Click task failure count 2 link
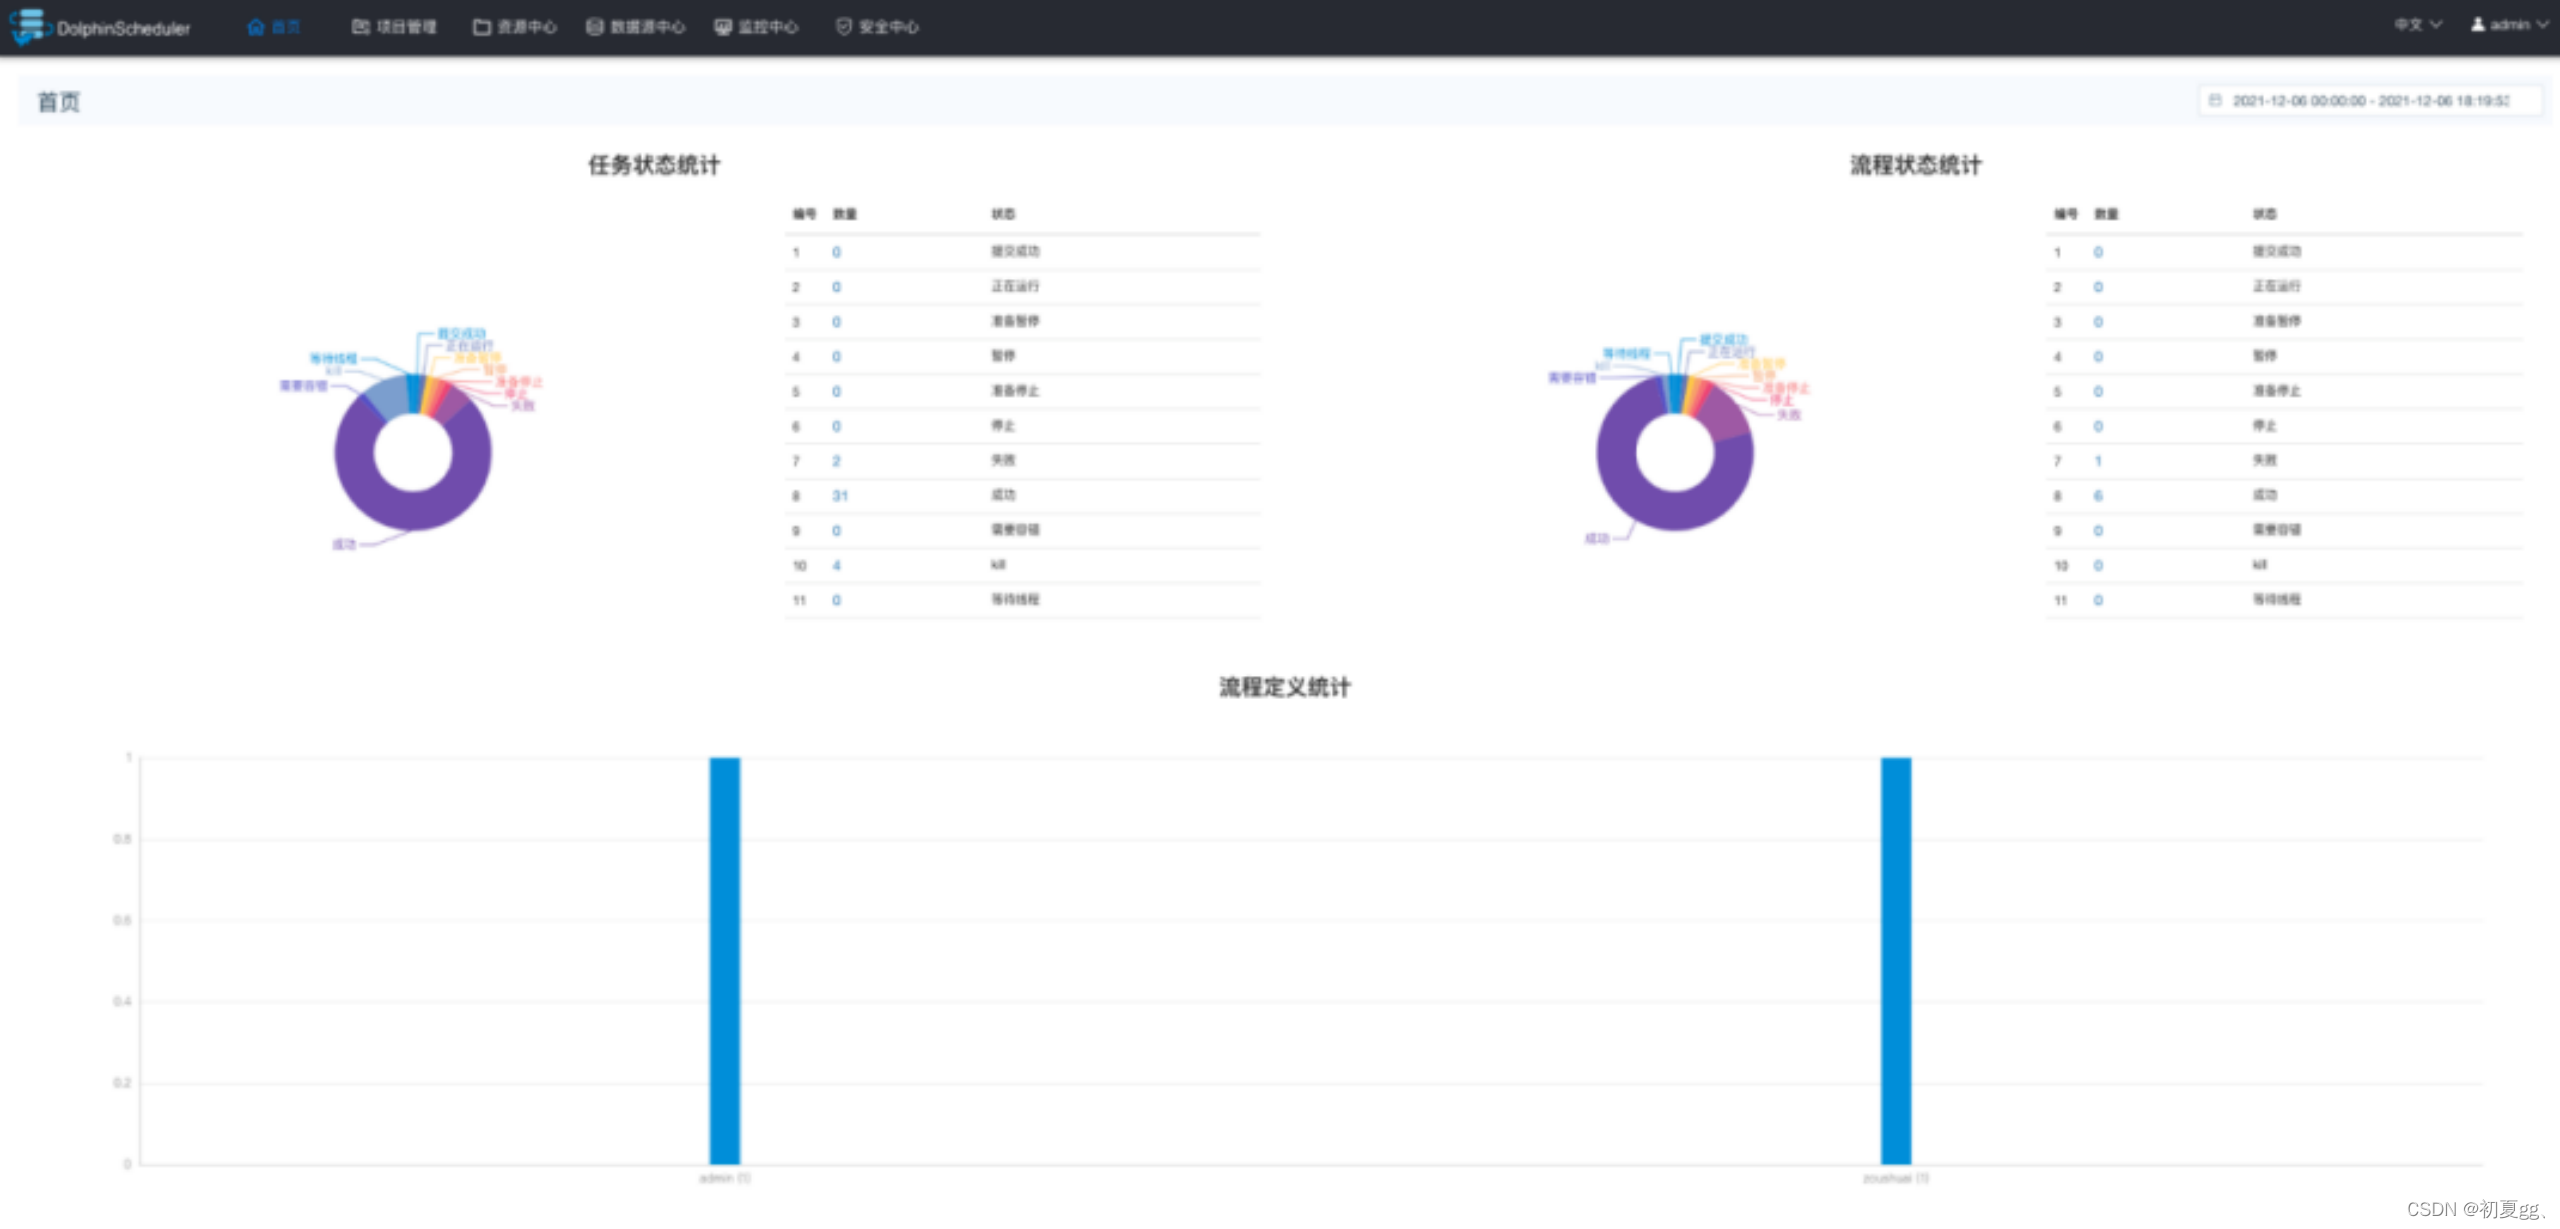The height and width of the screenshot is (1229, 2560). pyautogui.click(x=837, y=461)
